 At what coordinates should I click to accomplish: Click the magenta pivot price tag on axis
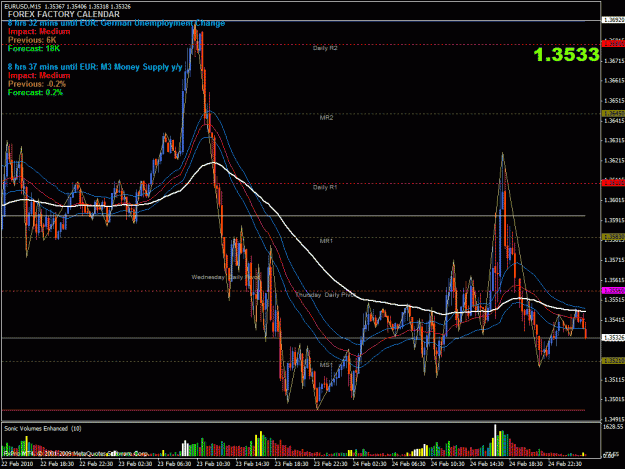[613, 290]
